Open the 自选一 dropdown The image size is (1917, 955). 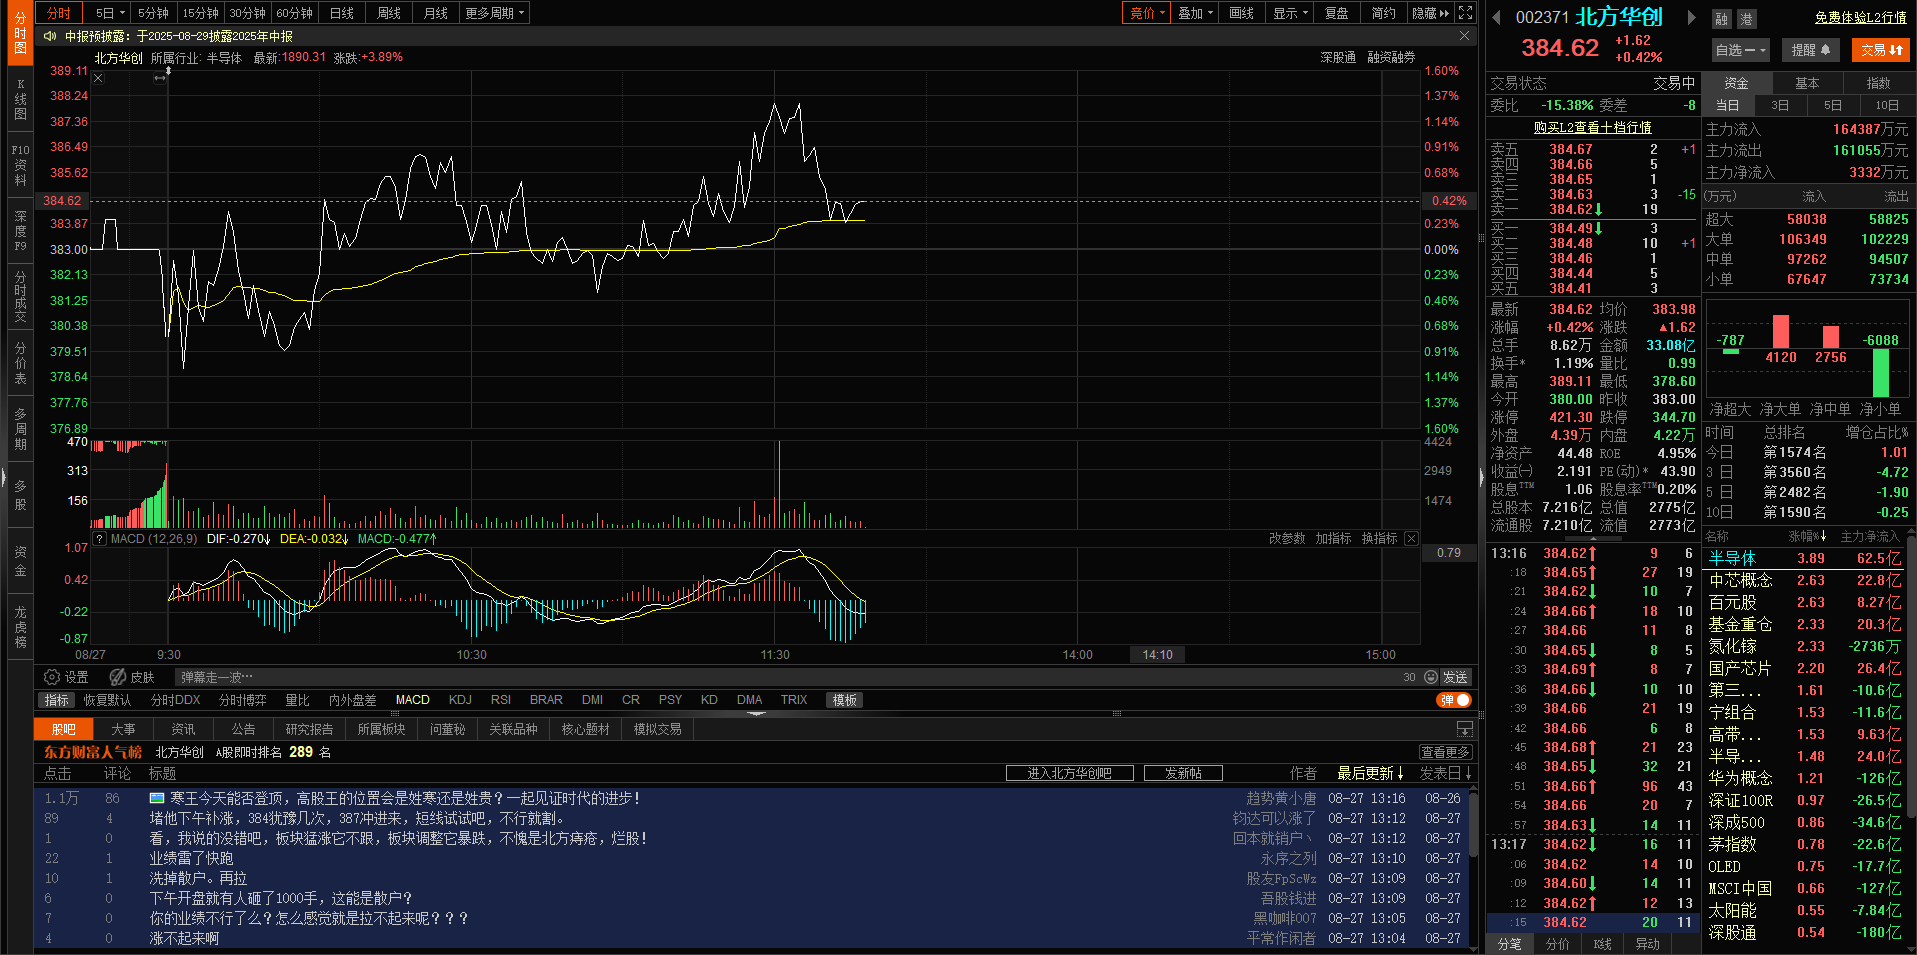pyautogui.click(x=1741, y=50)
